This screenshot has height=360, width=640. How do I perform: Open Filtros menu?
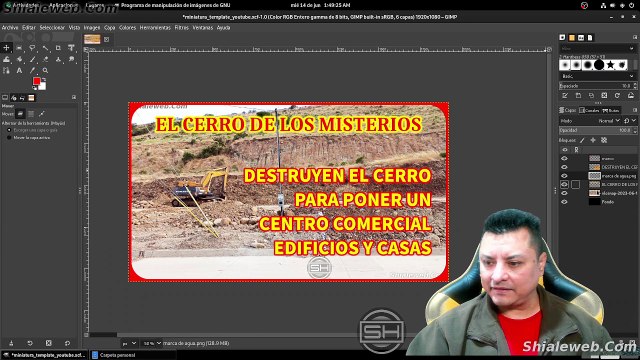tap(182, 28)
